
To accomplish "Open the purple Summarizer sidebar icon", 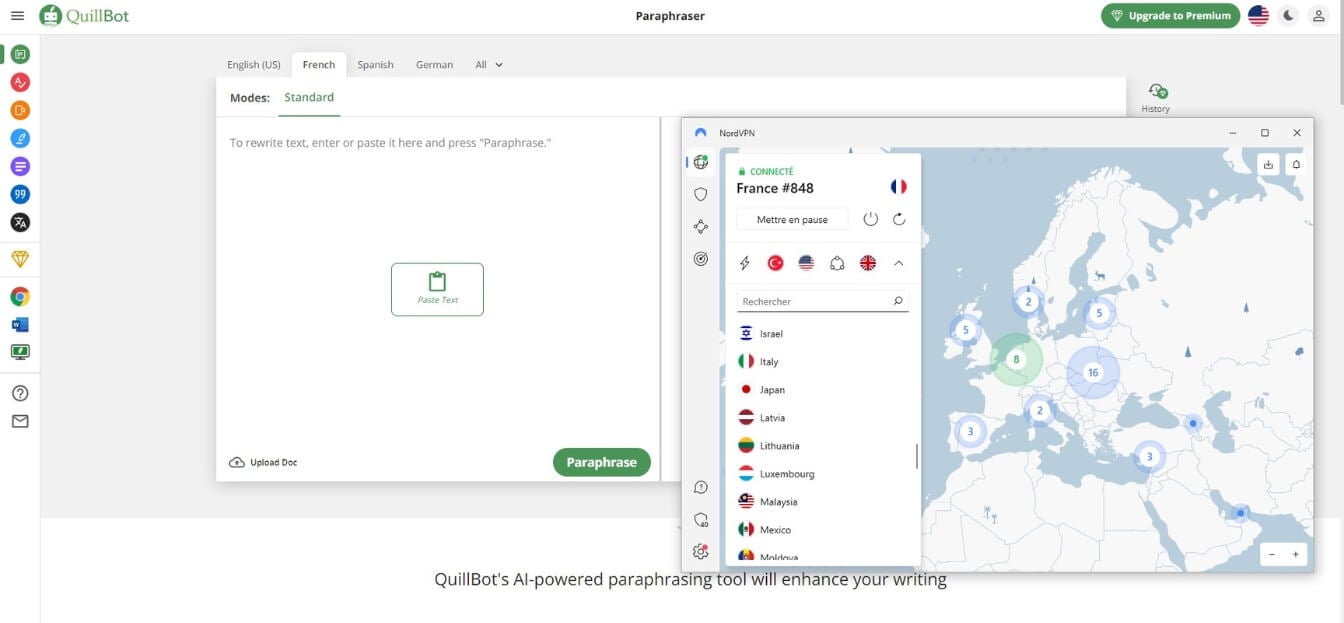I will click(x=20, y=166).
